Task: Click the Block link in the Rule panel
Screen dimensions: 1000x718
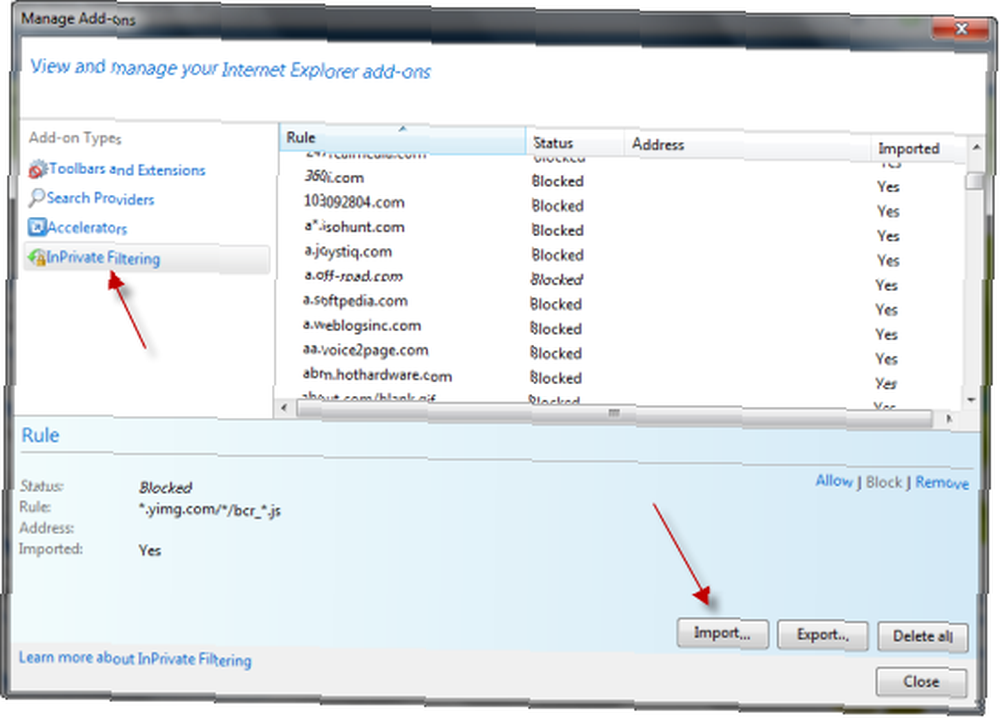Action: (883, 482)
